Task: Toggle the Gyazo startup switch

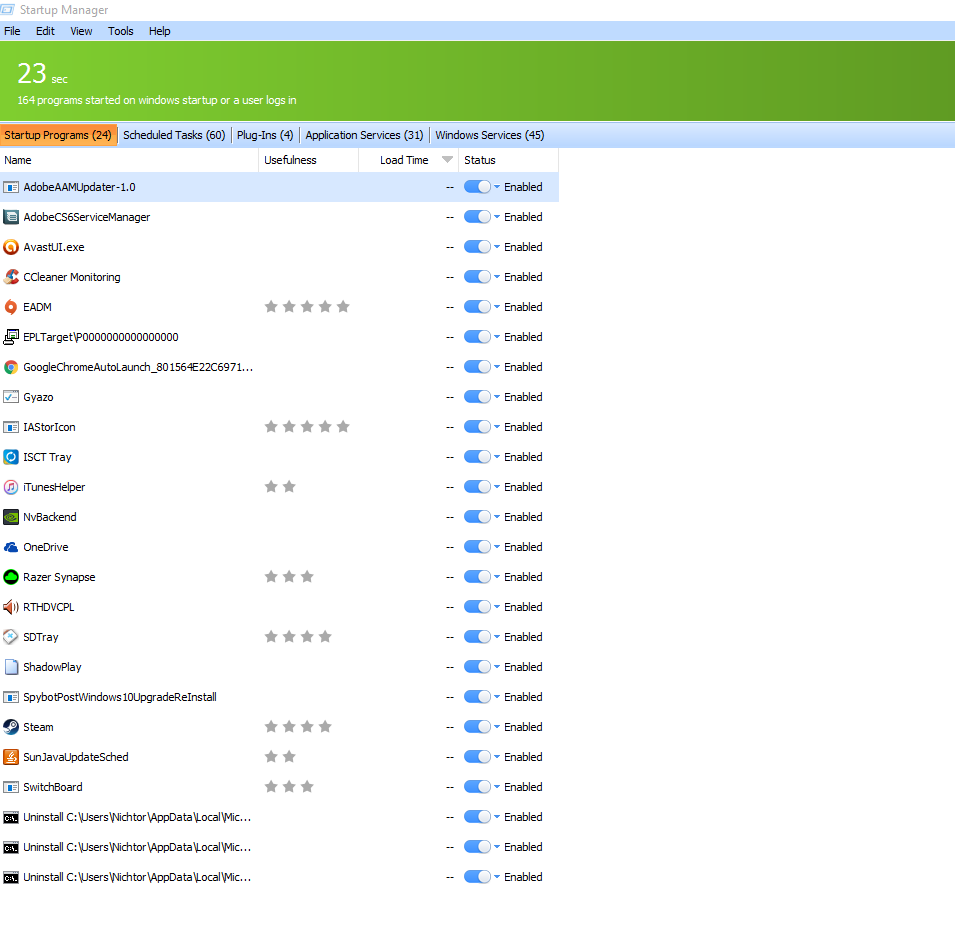Action: (477, 397)
